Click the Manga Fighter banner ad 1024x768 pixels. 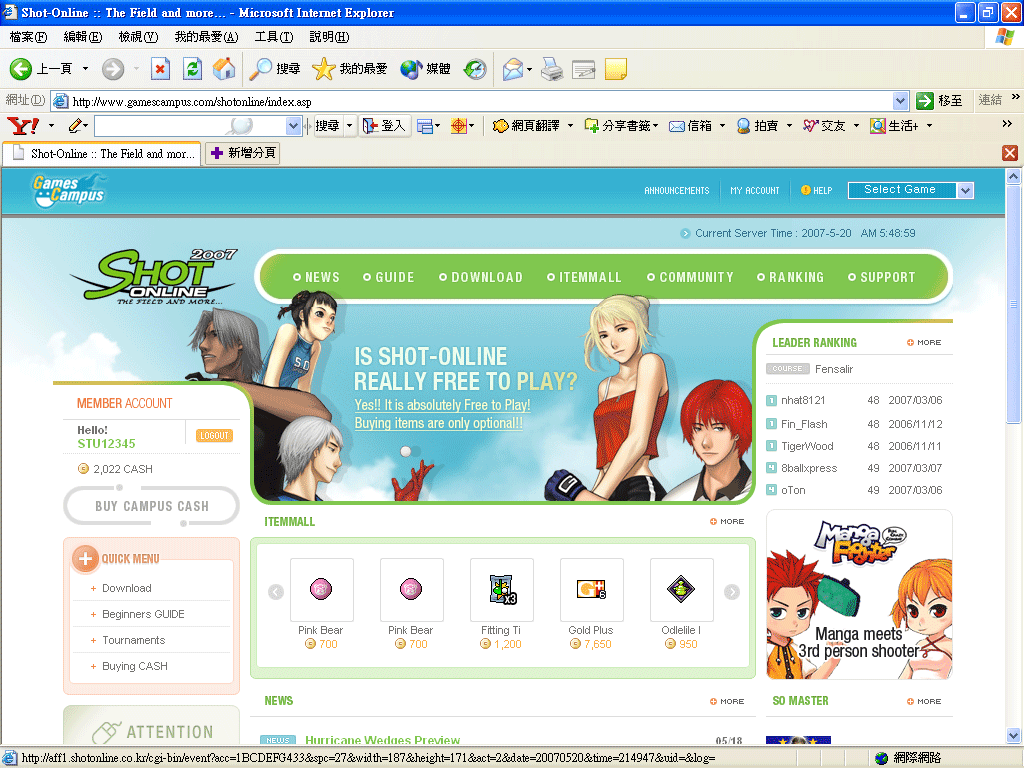[x=859, y=594]
